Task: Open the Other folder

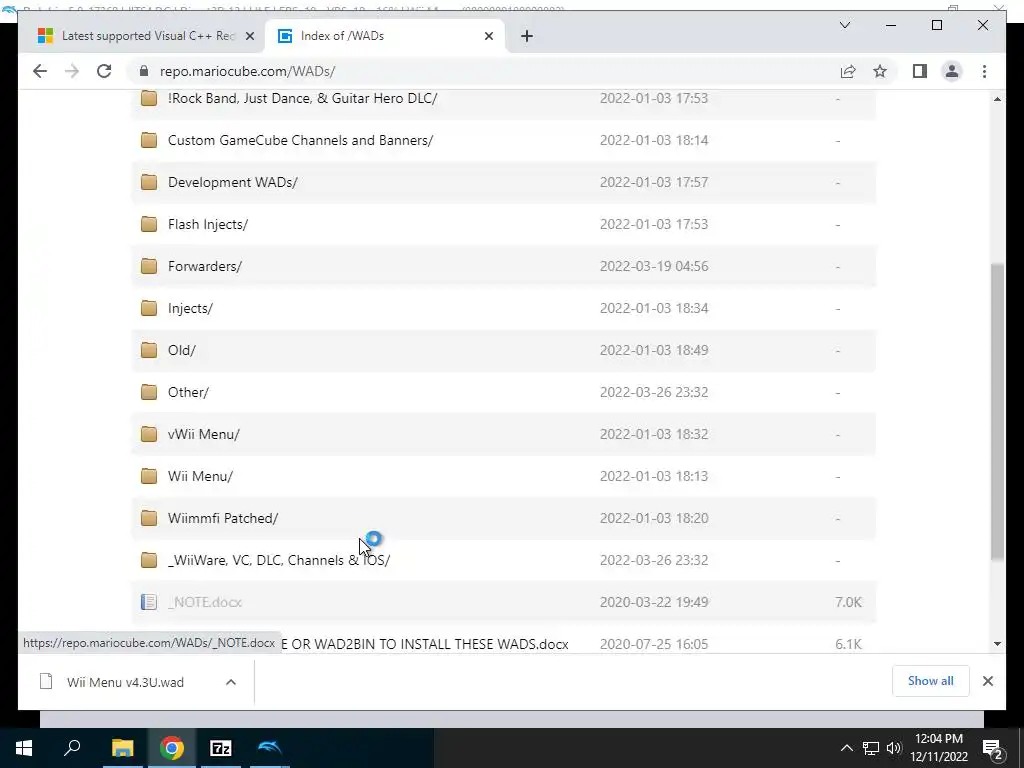Action: coord(188,392)
